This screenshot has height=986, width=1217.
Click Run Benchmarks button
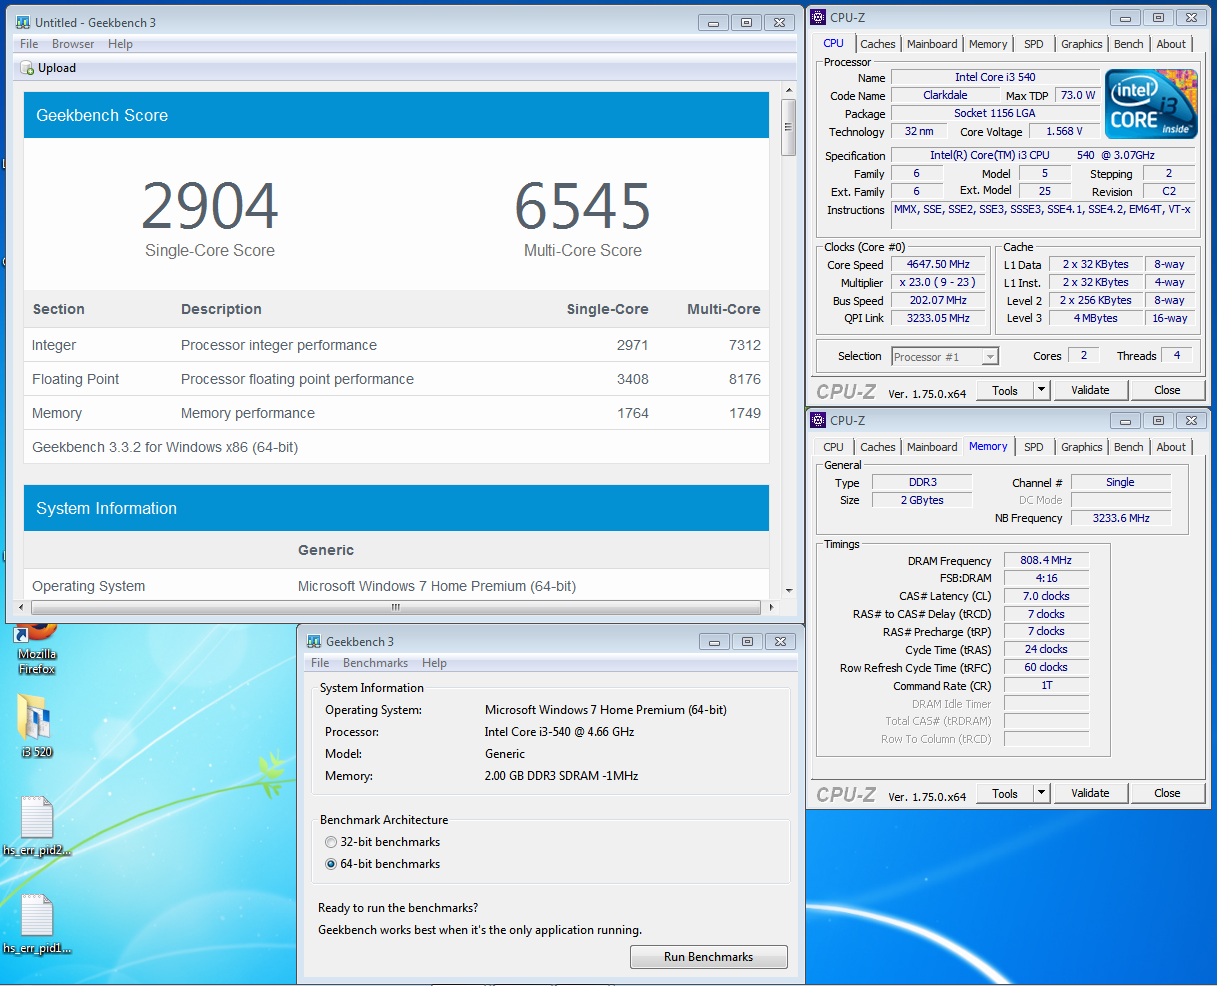(x=709, y=957)
